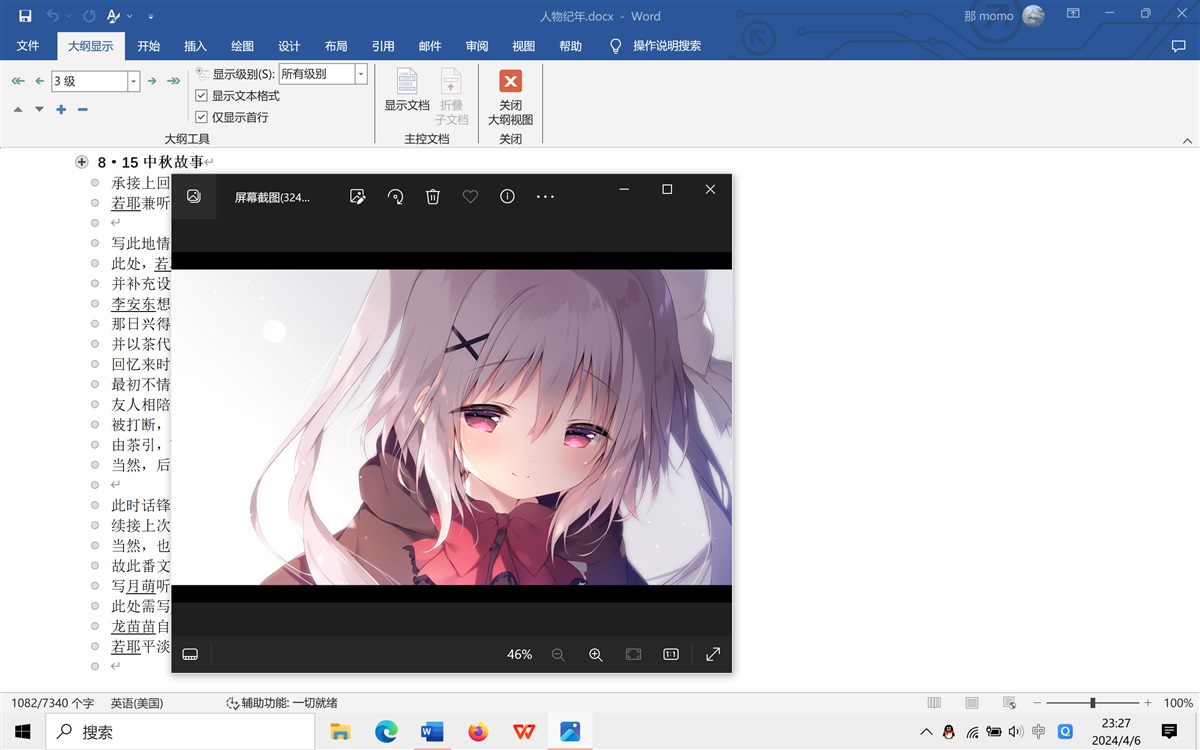Uncheck 显示文本格式 checkbox

tap(201, 96)
